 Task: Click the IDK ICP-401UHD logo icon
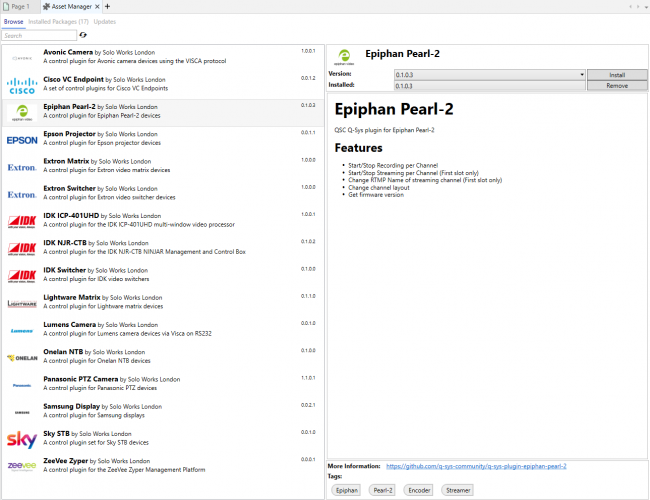[22, 222]
